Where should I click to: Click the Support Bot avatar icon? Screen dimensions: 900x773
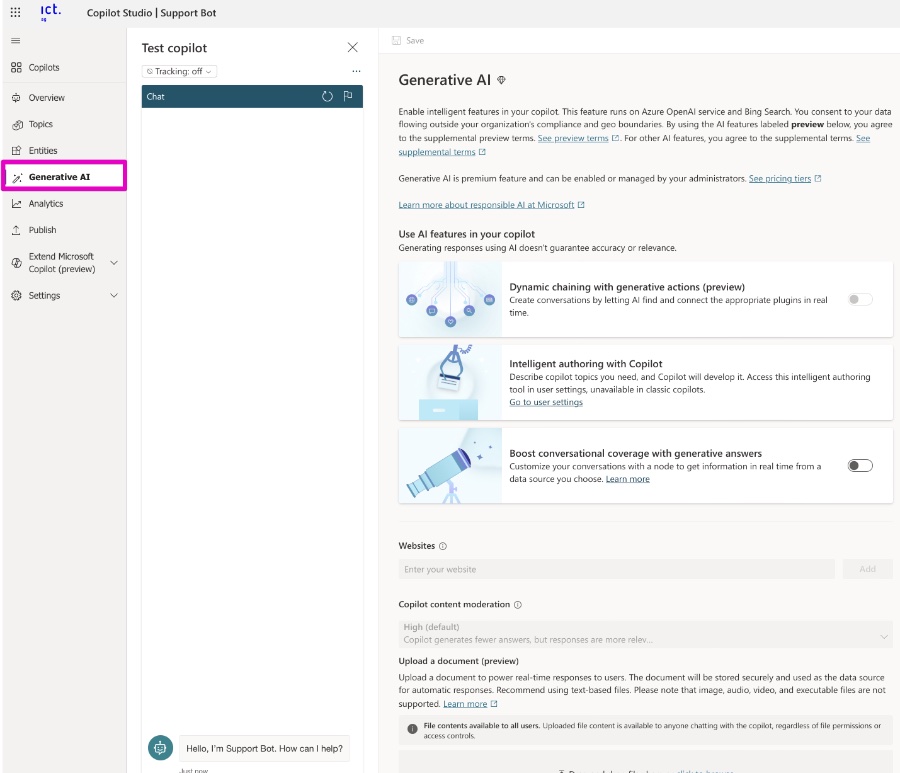160,748
